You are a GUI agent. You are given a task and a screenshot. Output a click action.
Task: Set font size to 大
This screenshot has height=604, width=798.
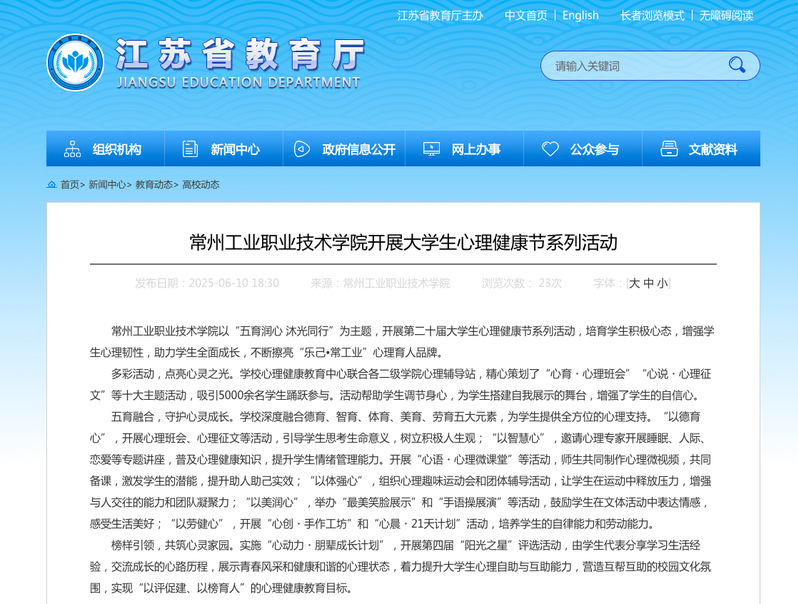tap(634, 283)
